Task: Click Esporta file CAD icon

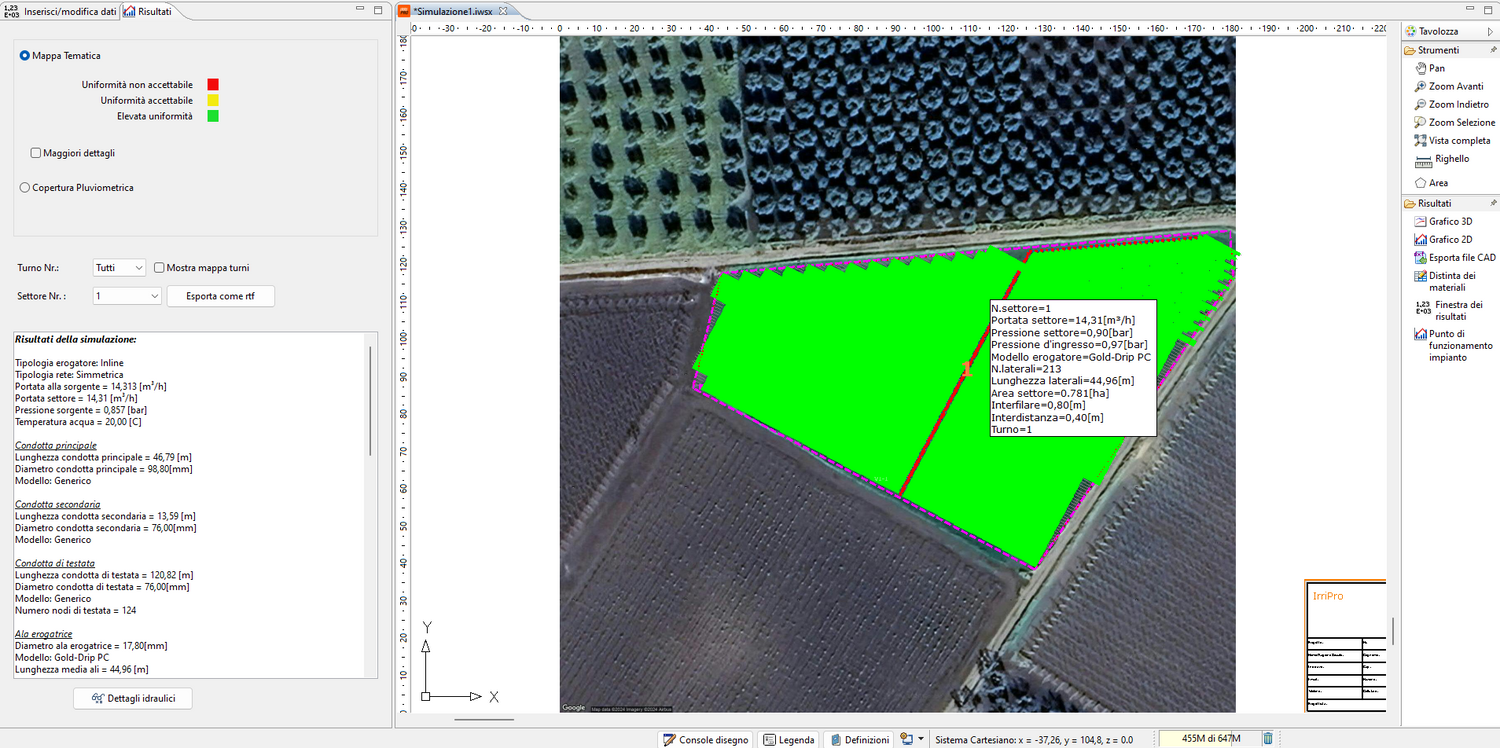Action: (1421, 258)
